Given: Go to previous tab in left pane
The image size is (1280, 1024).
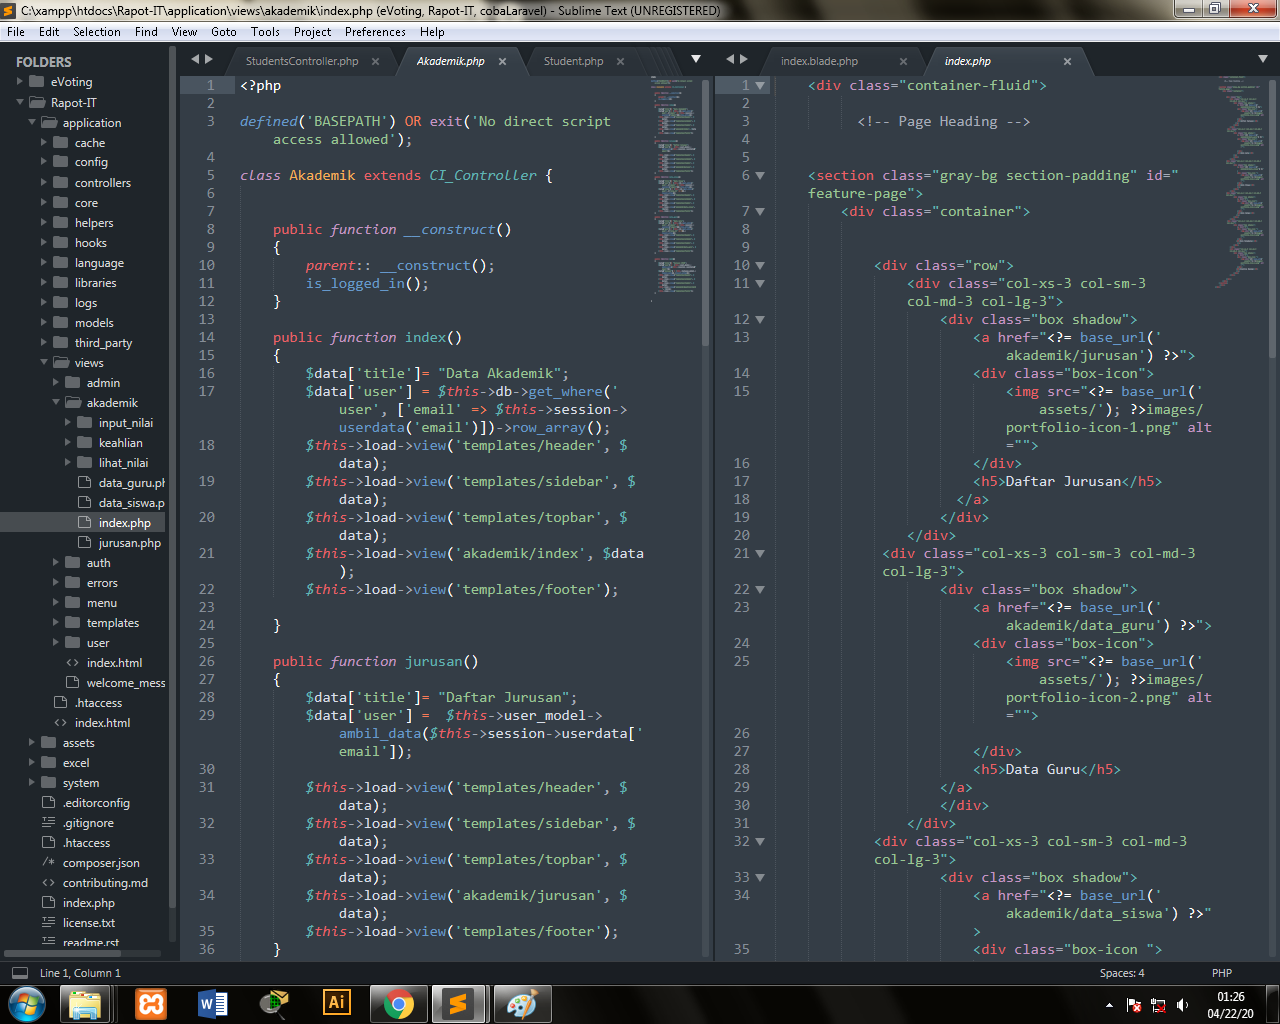Looking at the screenshot, I should click(195, 59).
